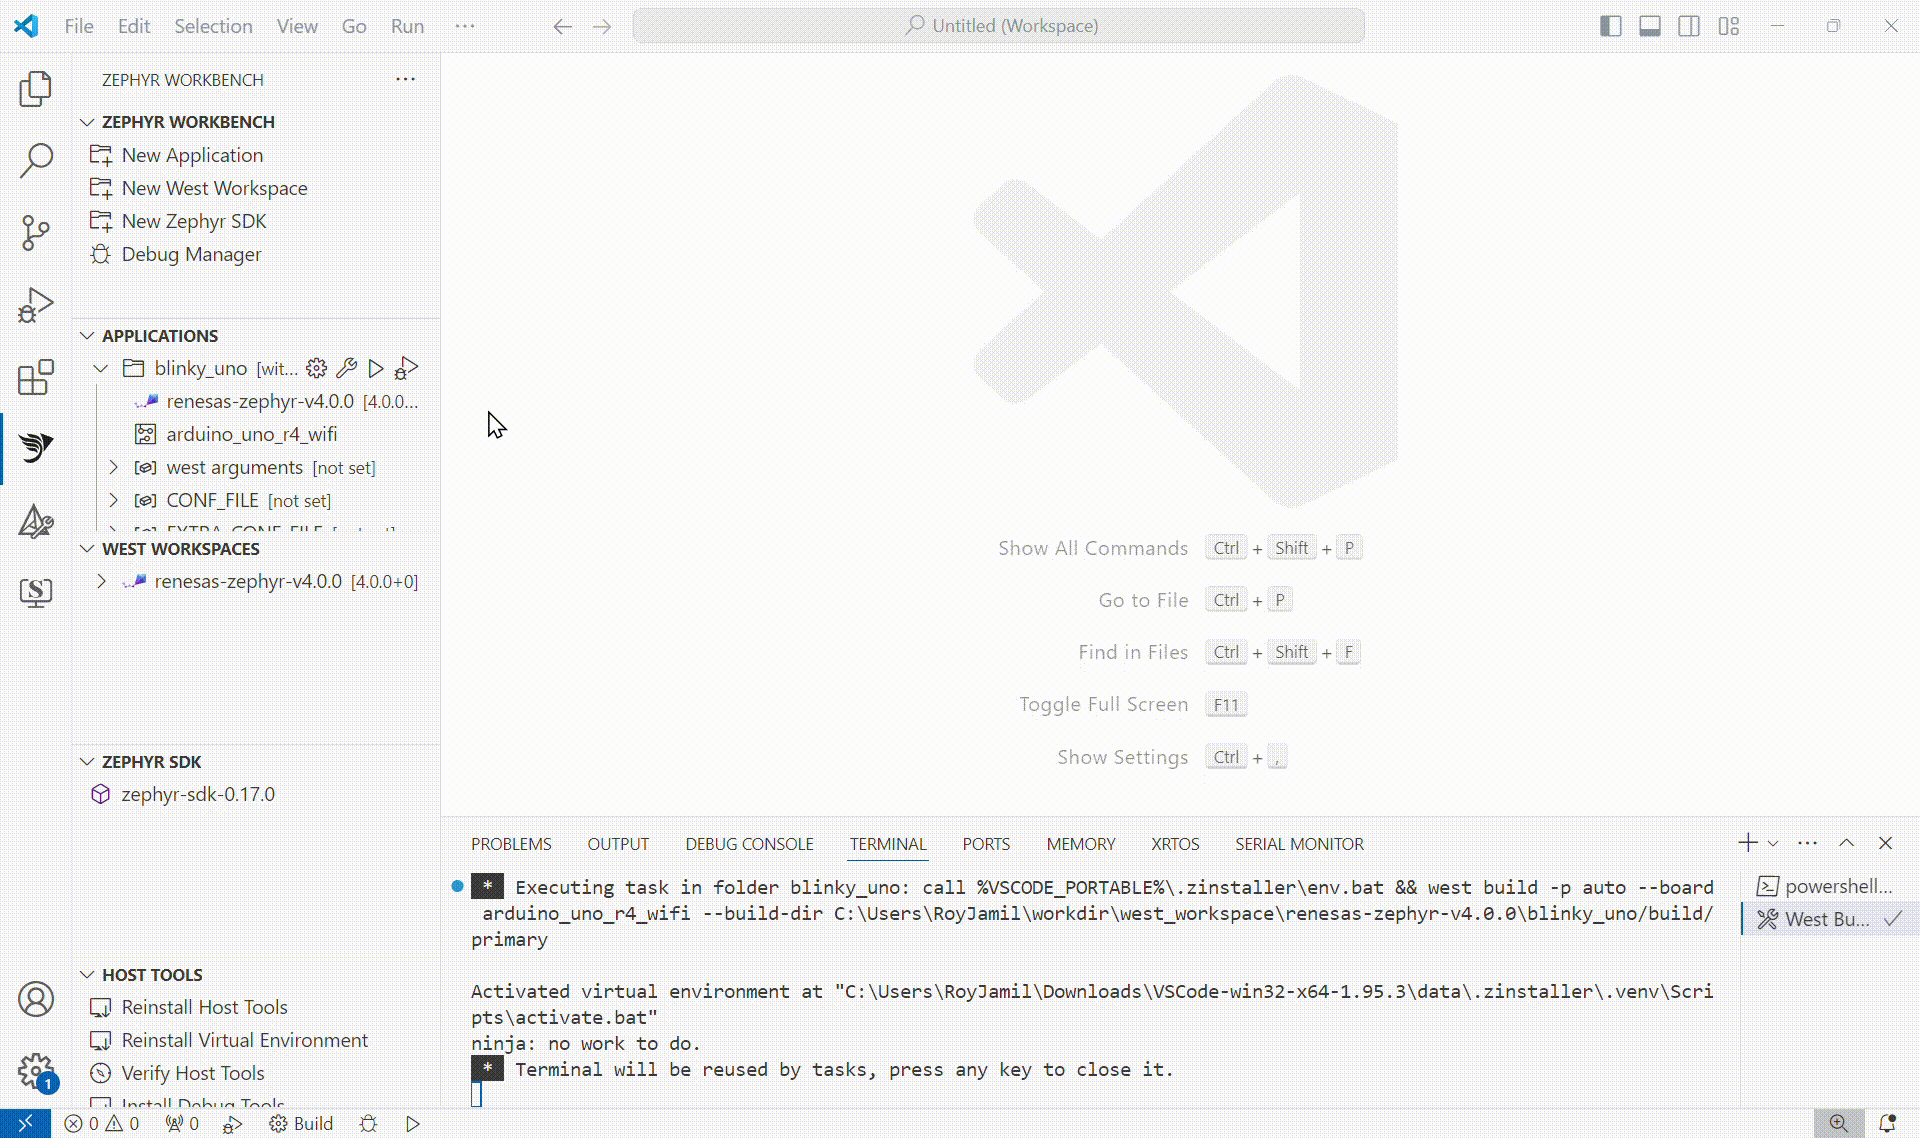Click the wrench icon on blinky_uno

346,368
